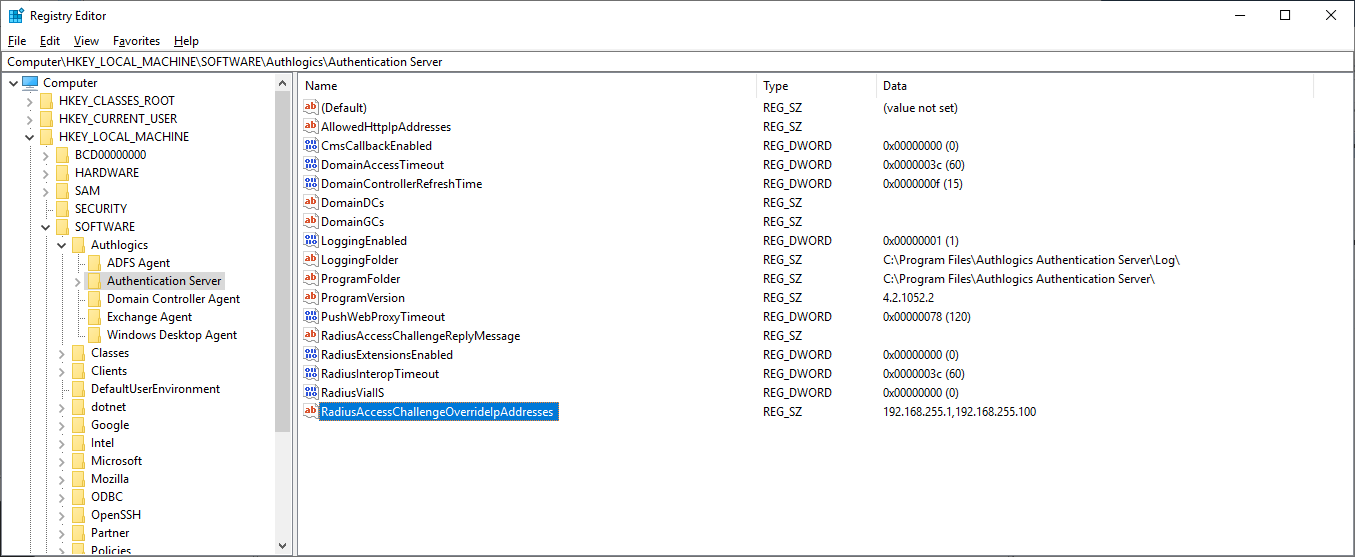
Task: Click the tree pane scroll down arrow
Action: [283, 545]
